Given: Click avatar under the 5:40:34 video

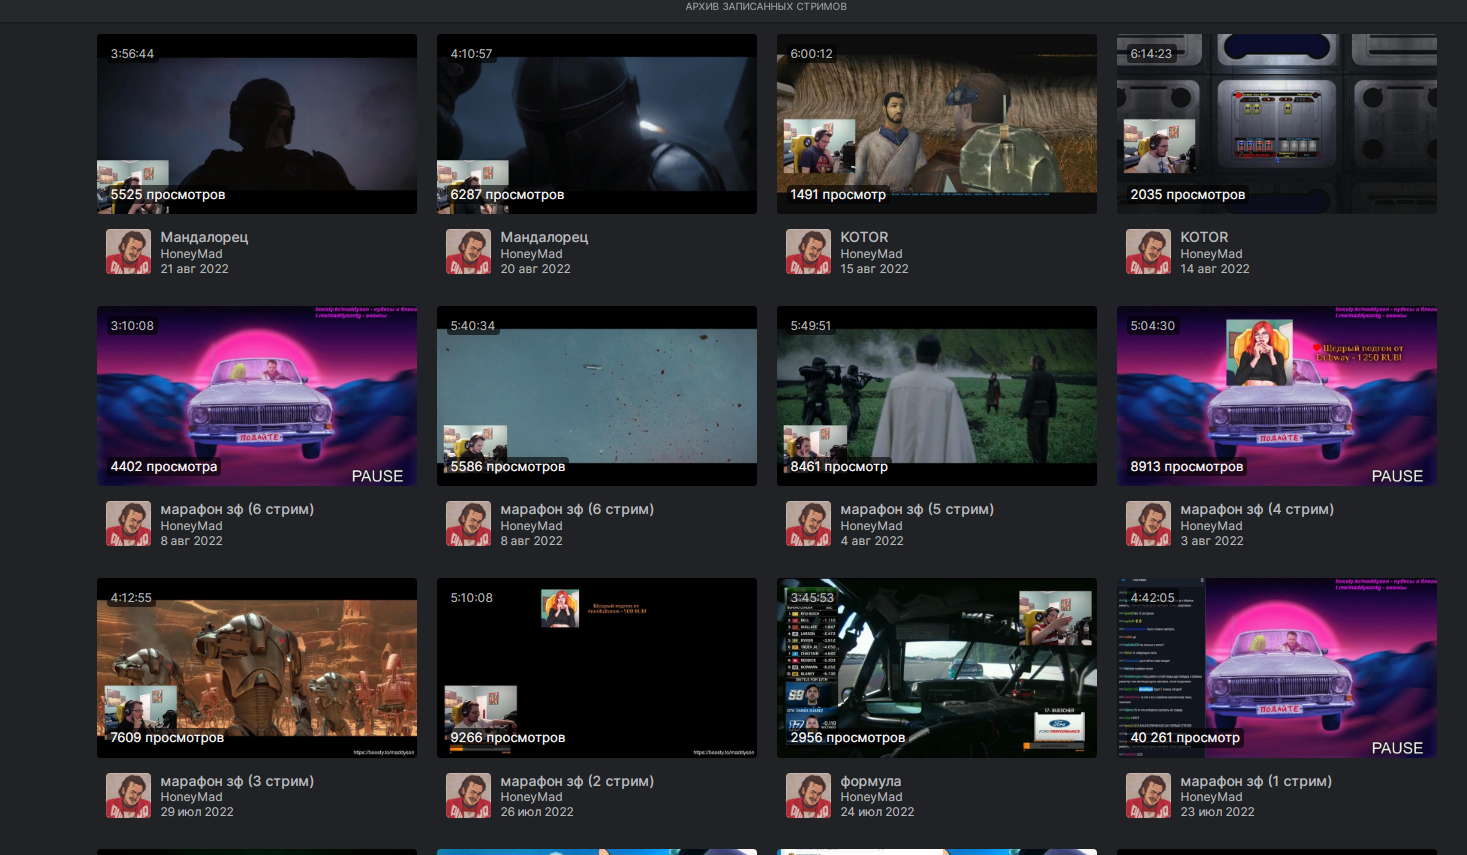Looking at the screenshot, I should 468,524.
